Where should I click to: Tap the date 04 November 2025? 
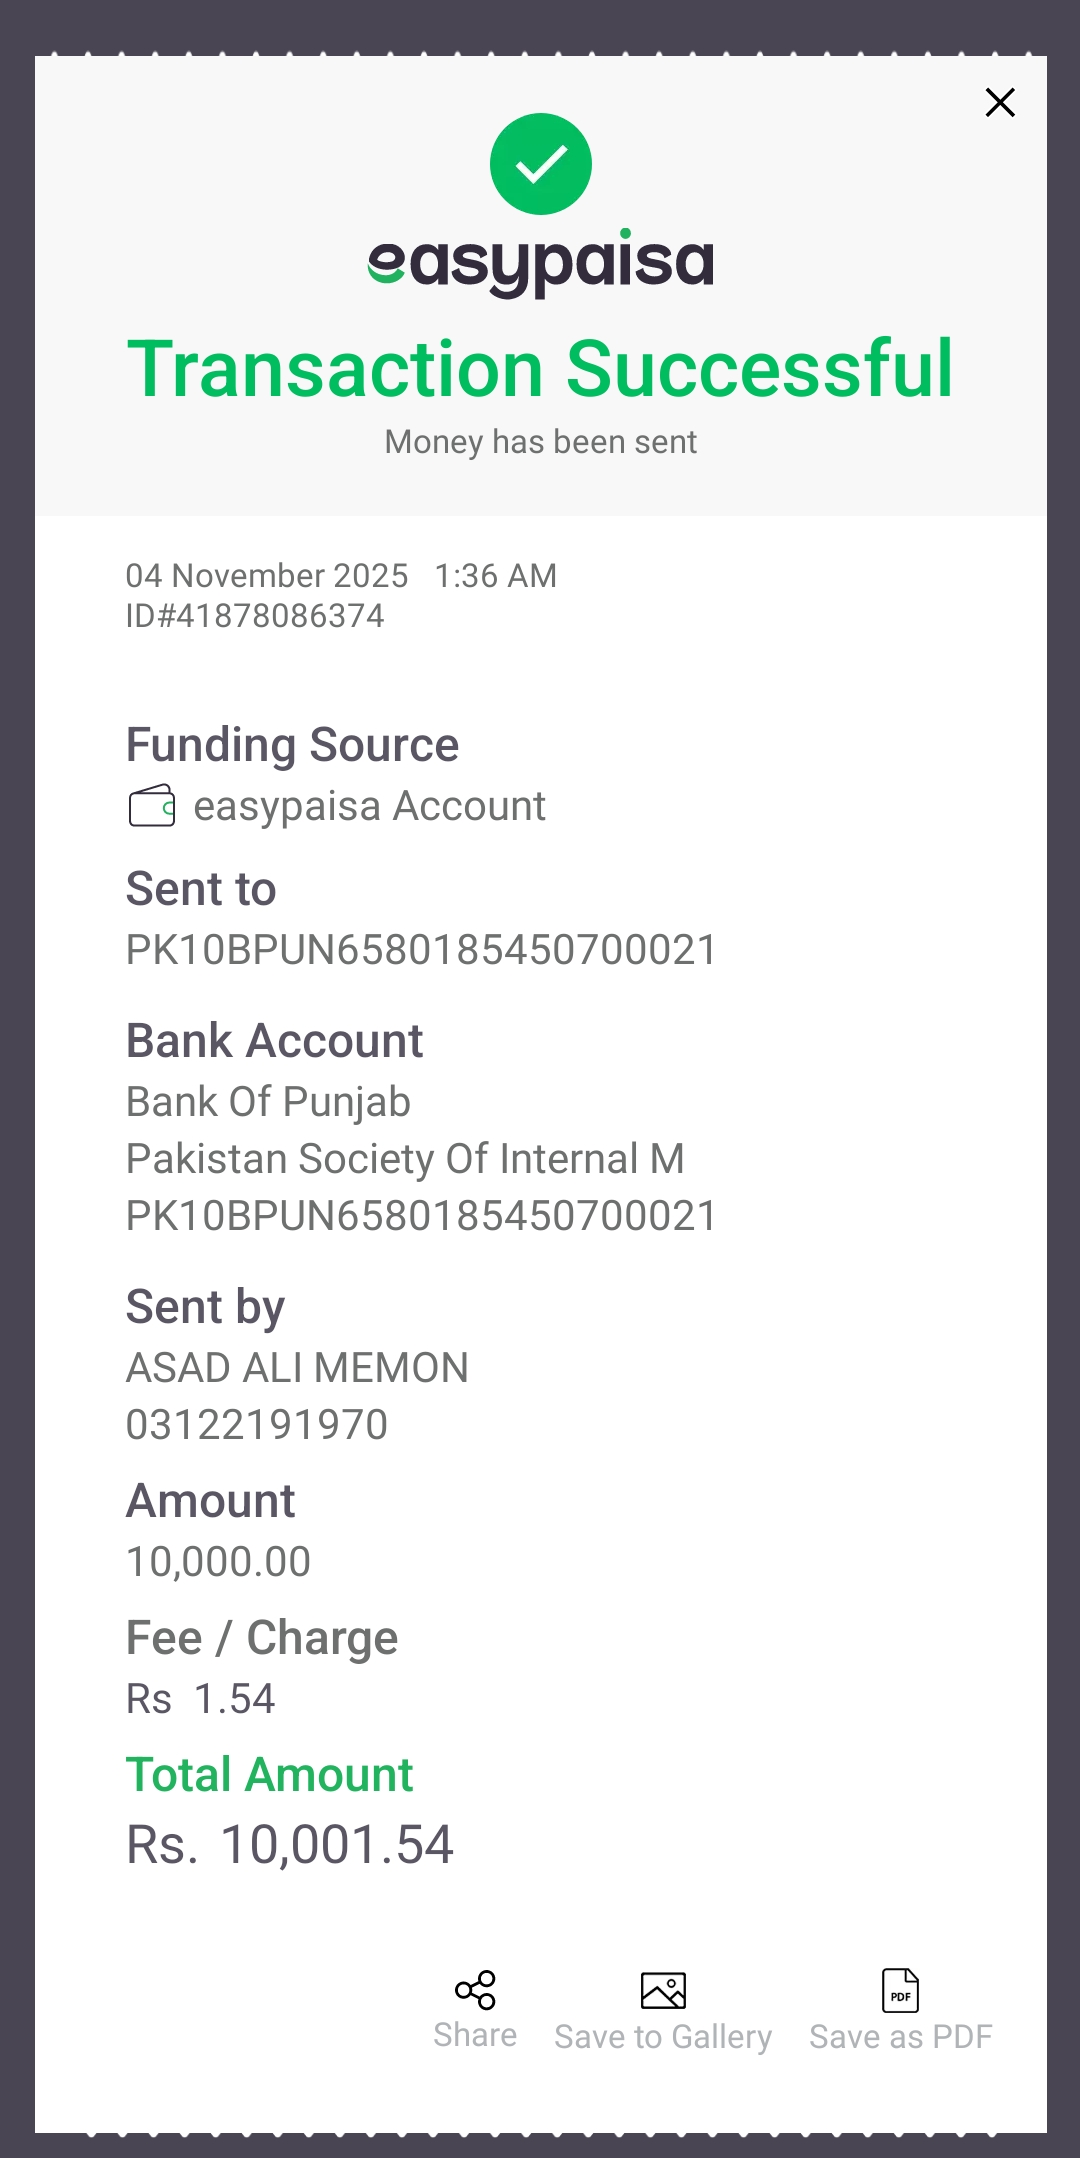(x=267, y=576)
